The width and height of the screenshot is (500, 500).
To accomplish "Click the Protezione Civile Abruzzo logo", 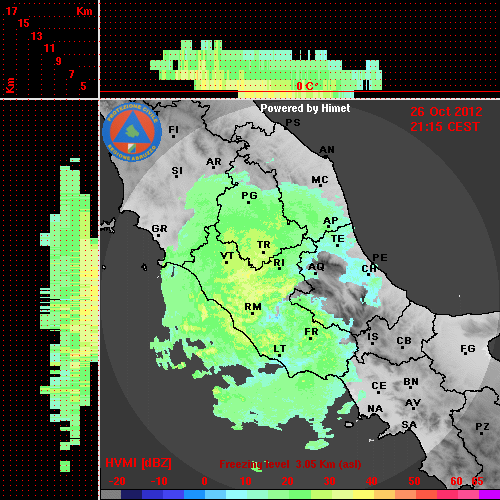I will click(x=132, y=133).
